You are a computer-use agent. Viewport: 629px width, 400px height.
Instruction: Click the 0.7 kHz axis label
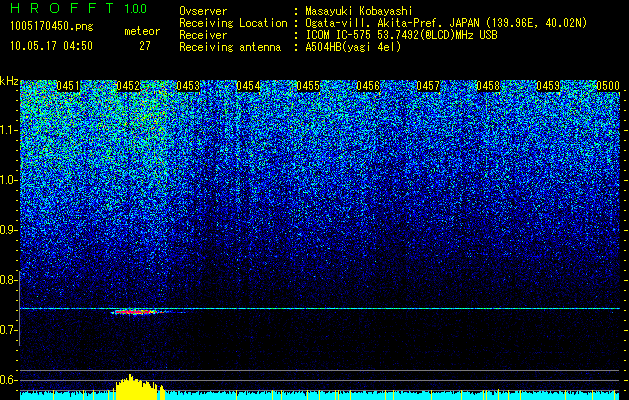(9, 330)
